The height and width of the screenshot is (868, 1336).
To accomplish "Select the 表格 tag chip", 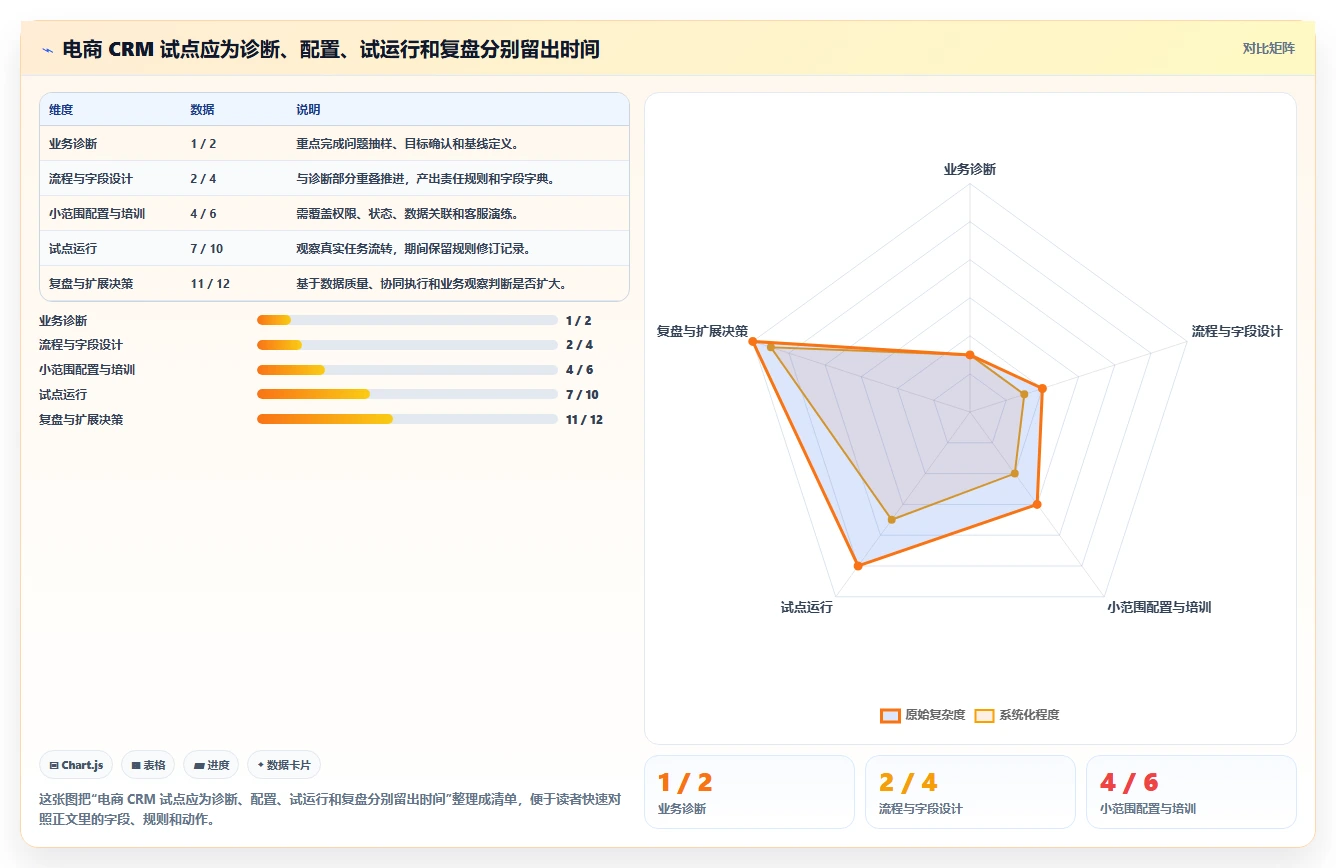I will tap(148, 765).
